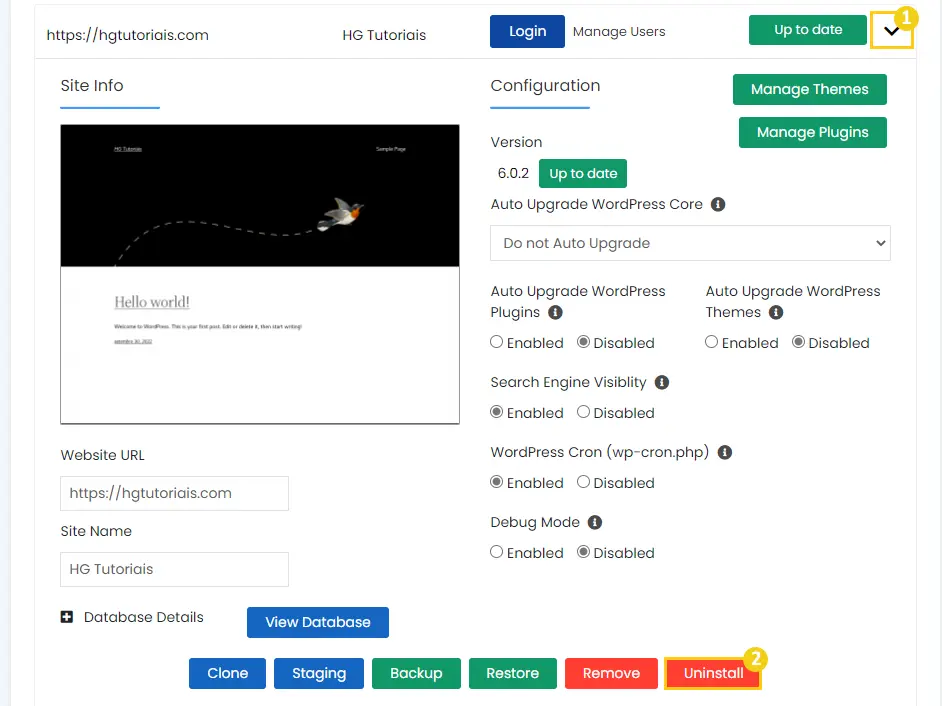Click info icon beside Debug Mode

(x=595, y=522)
